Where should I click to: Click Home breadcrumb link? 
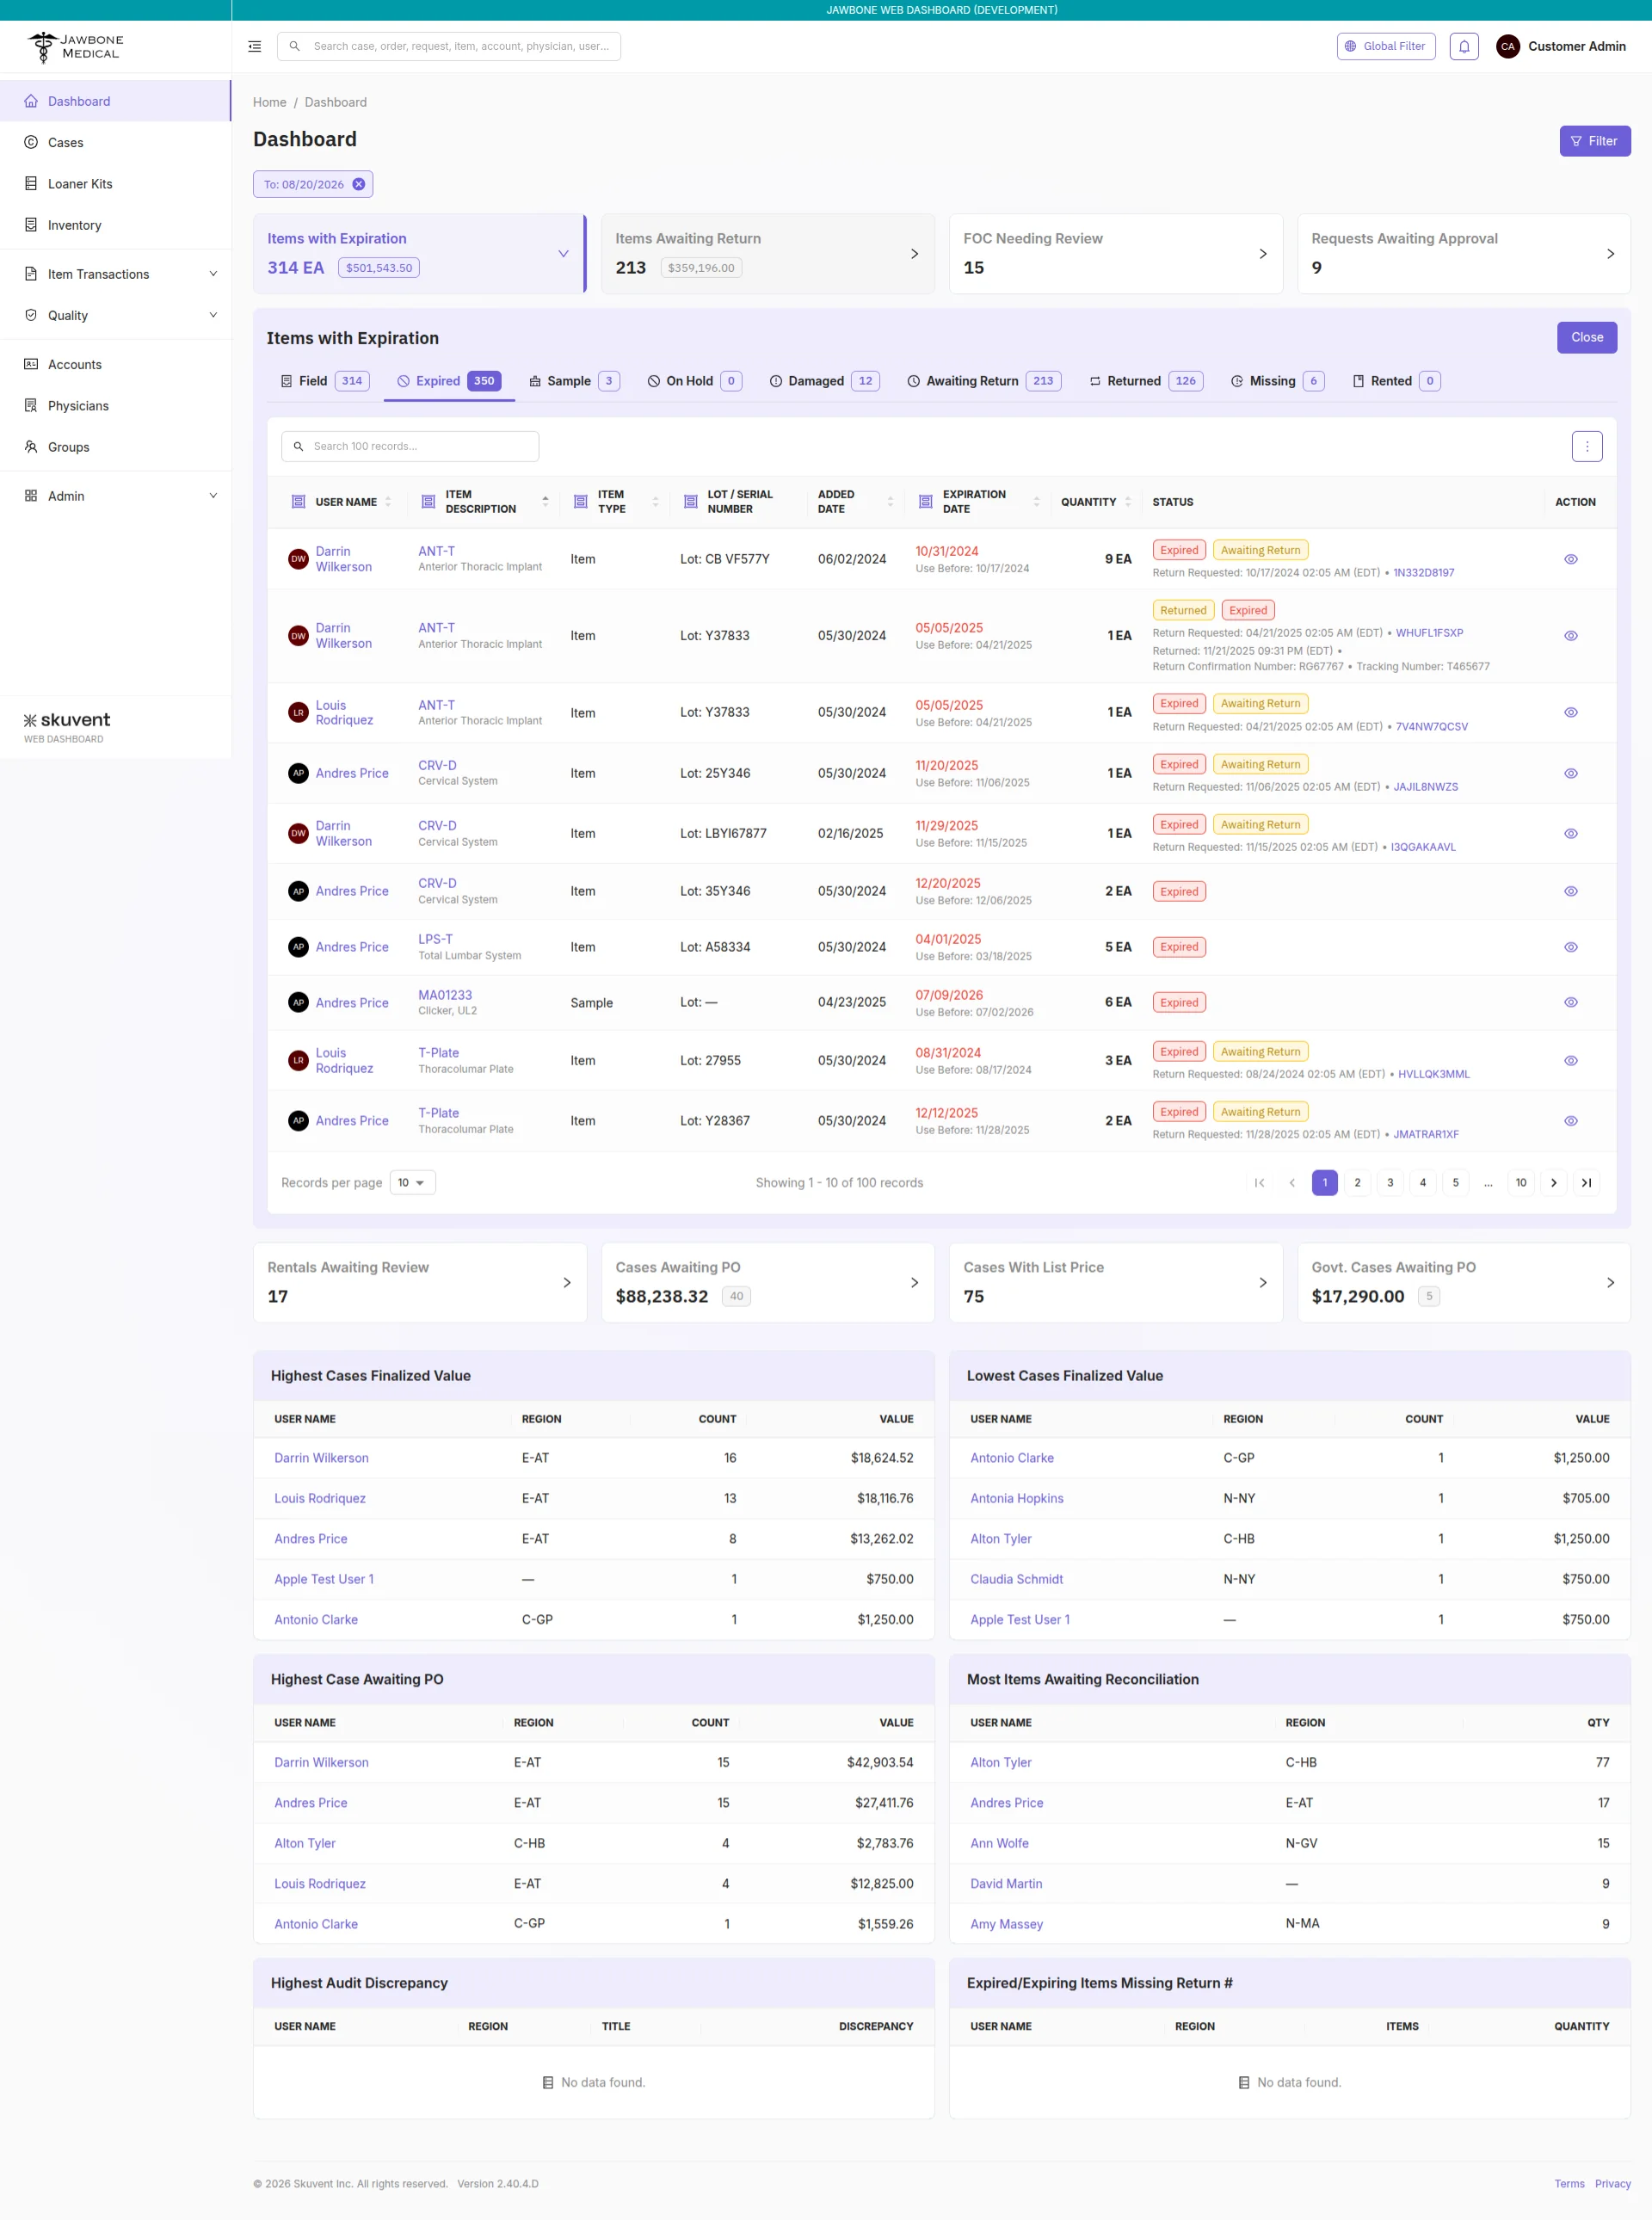click(x=269, y=102)
